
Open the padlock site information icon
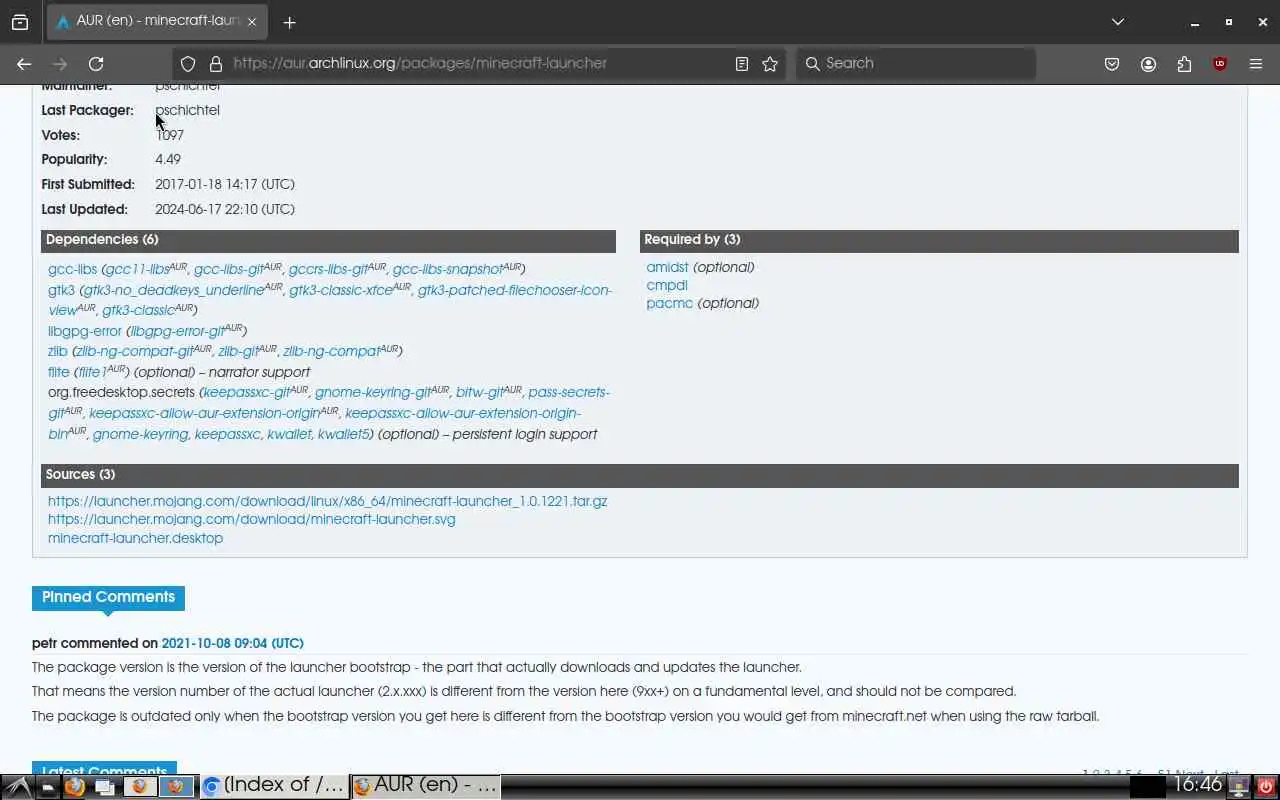coord(215,63)
